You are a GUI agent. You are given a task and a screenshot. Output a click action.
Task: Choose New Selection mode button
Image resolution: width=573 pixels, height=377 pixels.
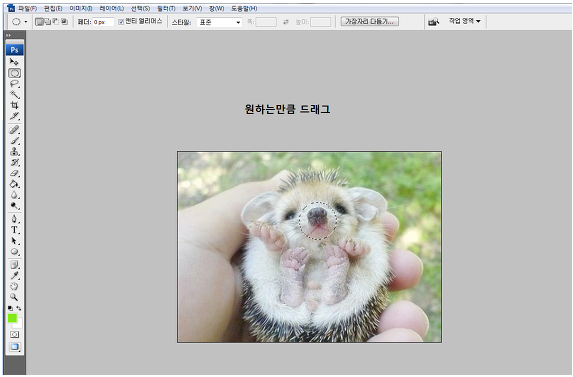click(x=39, y=22)
